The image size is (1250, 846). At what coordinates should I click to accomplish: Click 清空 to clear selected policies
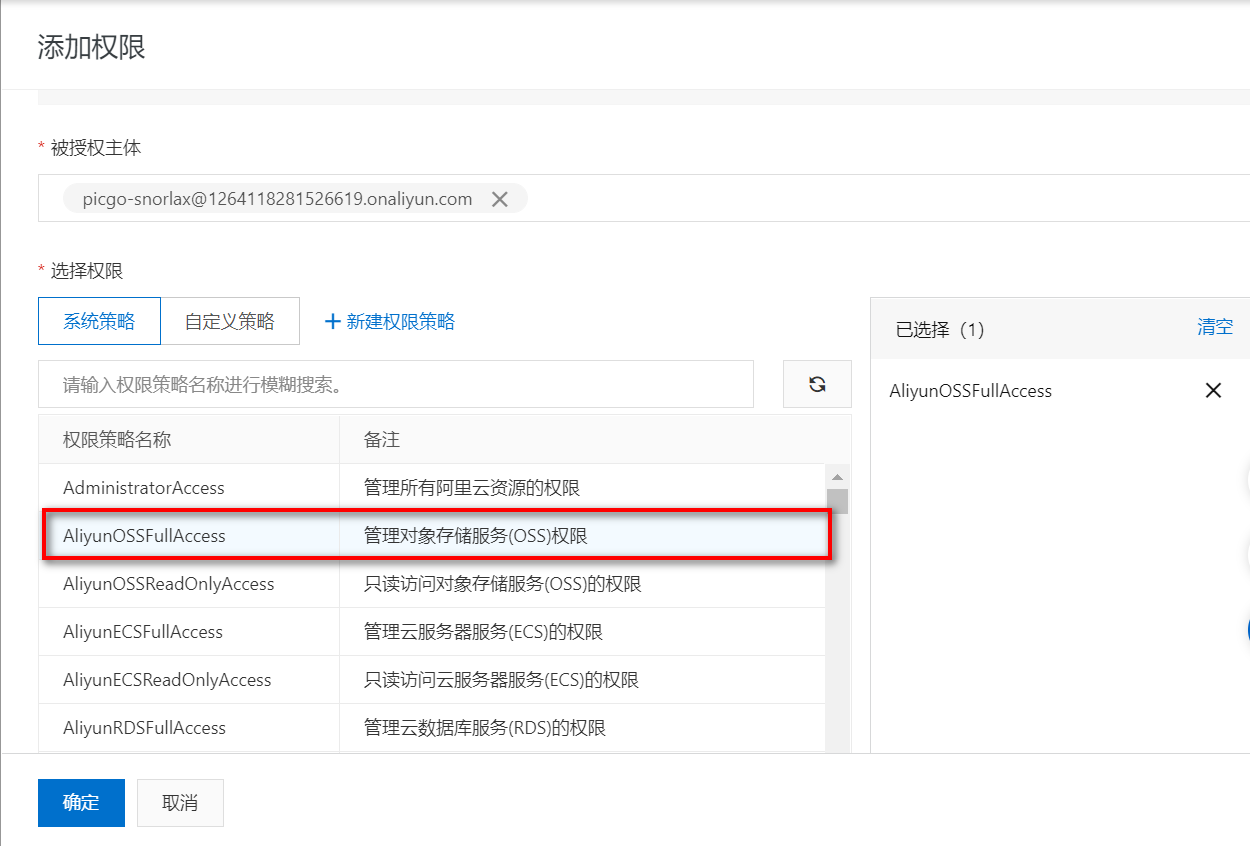(x=1215, y=327)
